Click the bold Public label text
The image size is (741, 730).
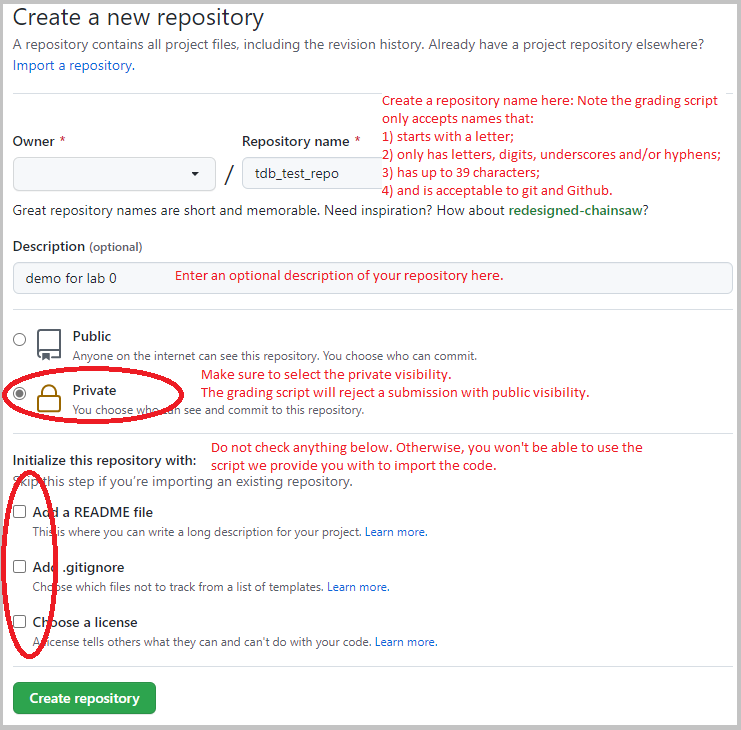[x=92, y=337]
